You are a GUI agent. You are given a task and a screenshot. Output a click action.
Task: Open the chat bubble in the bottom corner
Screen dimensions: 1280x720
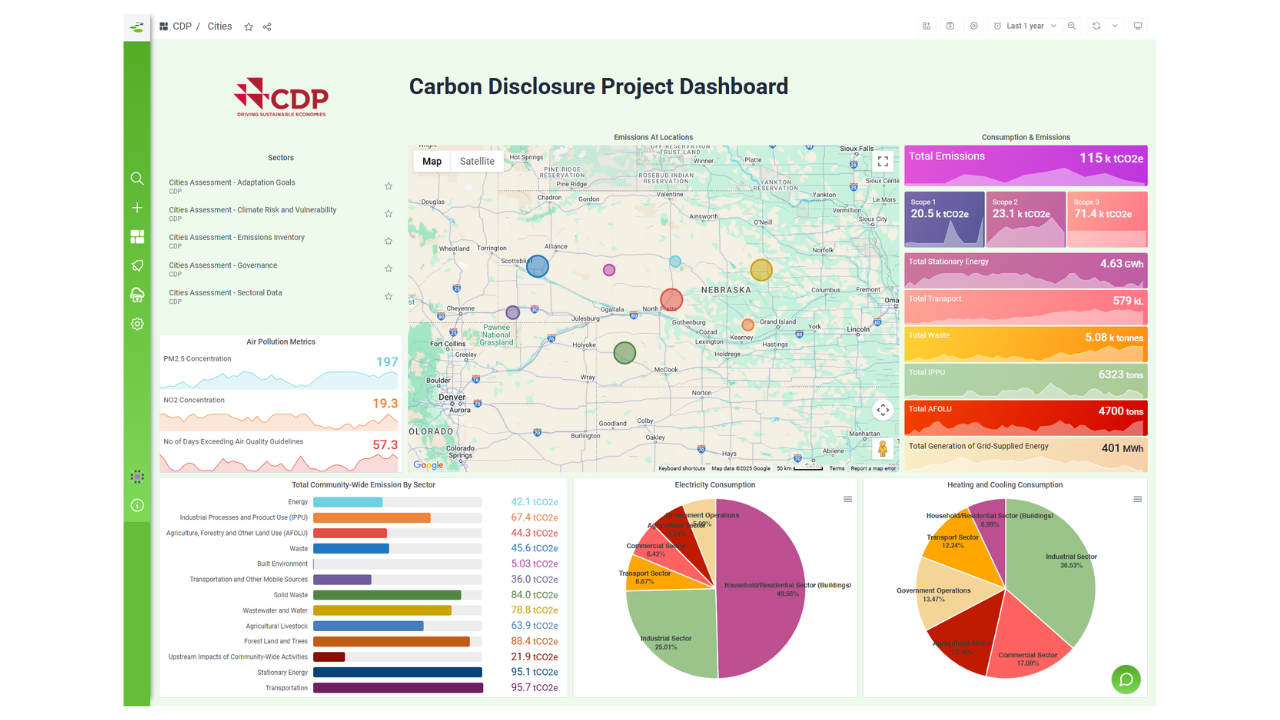(x=1126, y=679)
